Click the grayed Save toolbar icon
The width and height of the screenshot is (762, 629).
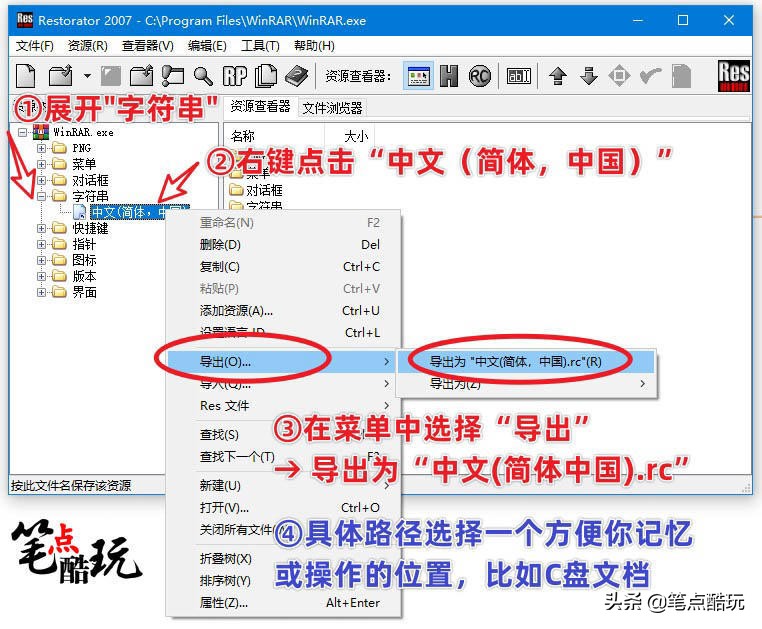coord(111,76)
